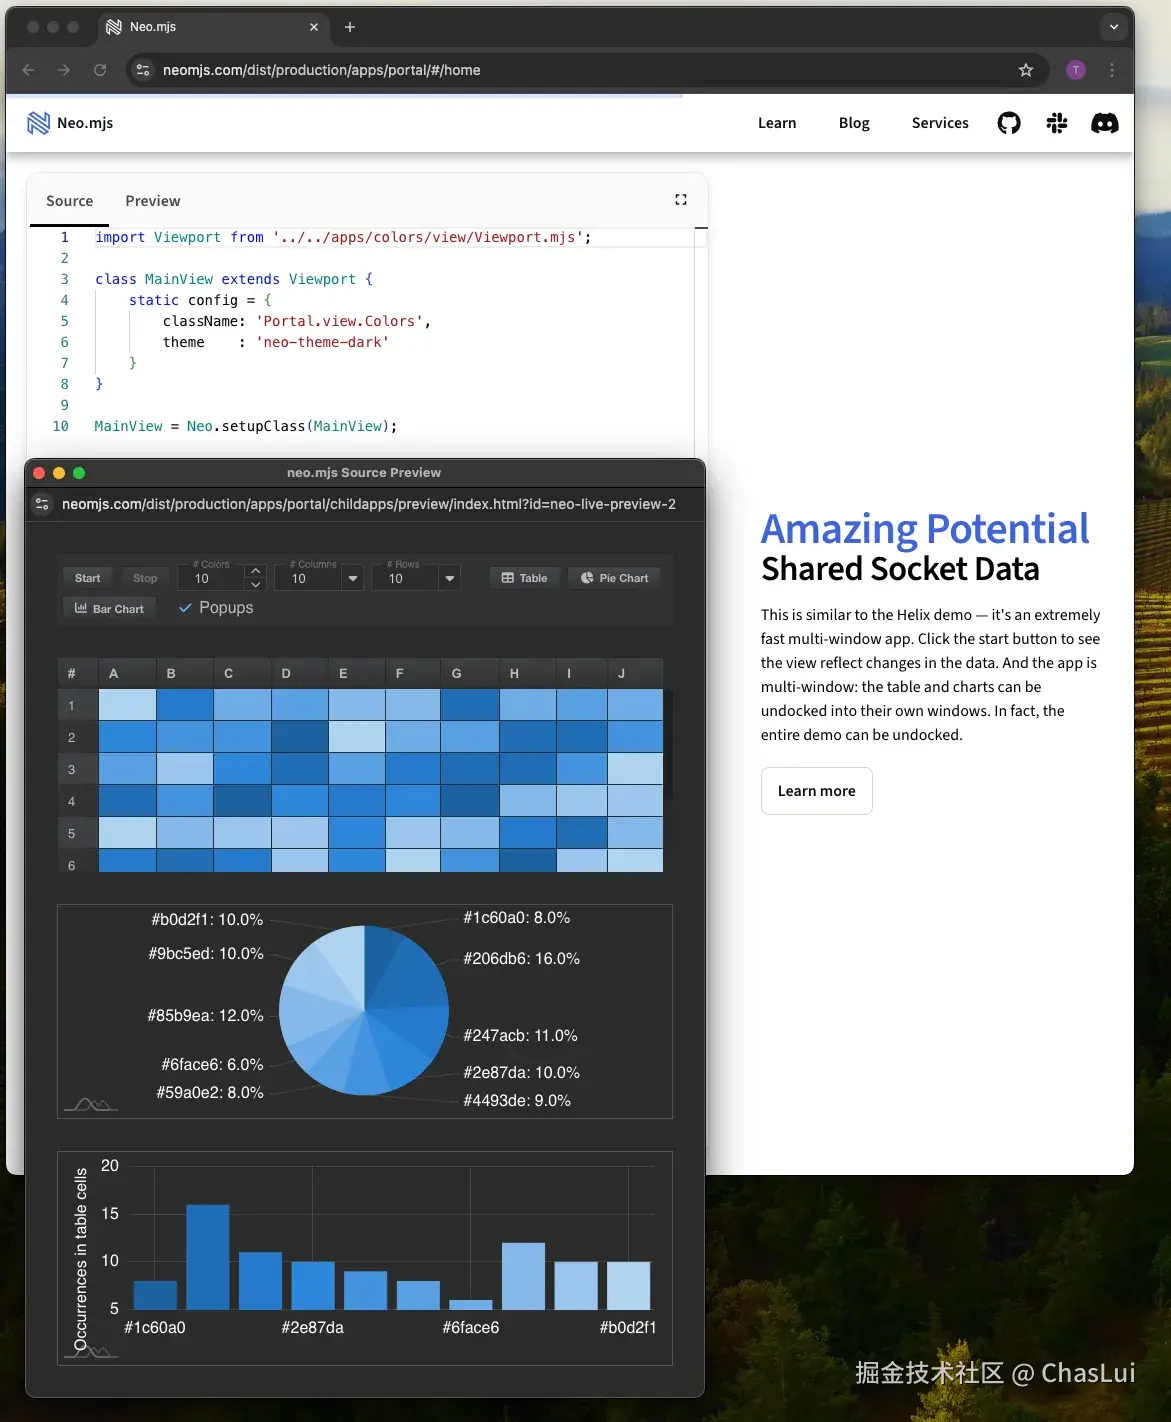Viewport: 1171px width, 1422px height.
Task: View site information icon in preview window
Action: point(42,504)
